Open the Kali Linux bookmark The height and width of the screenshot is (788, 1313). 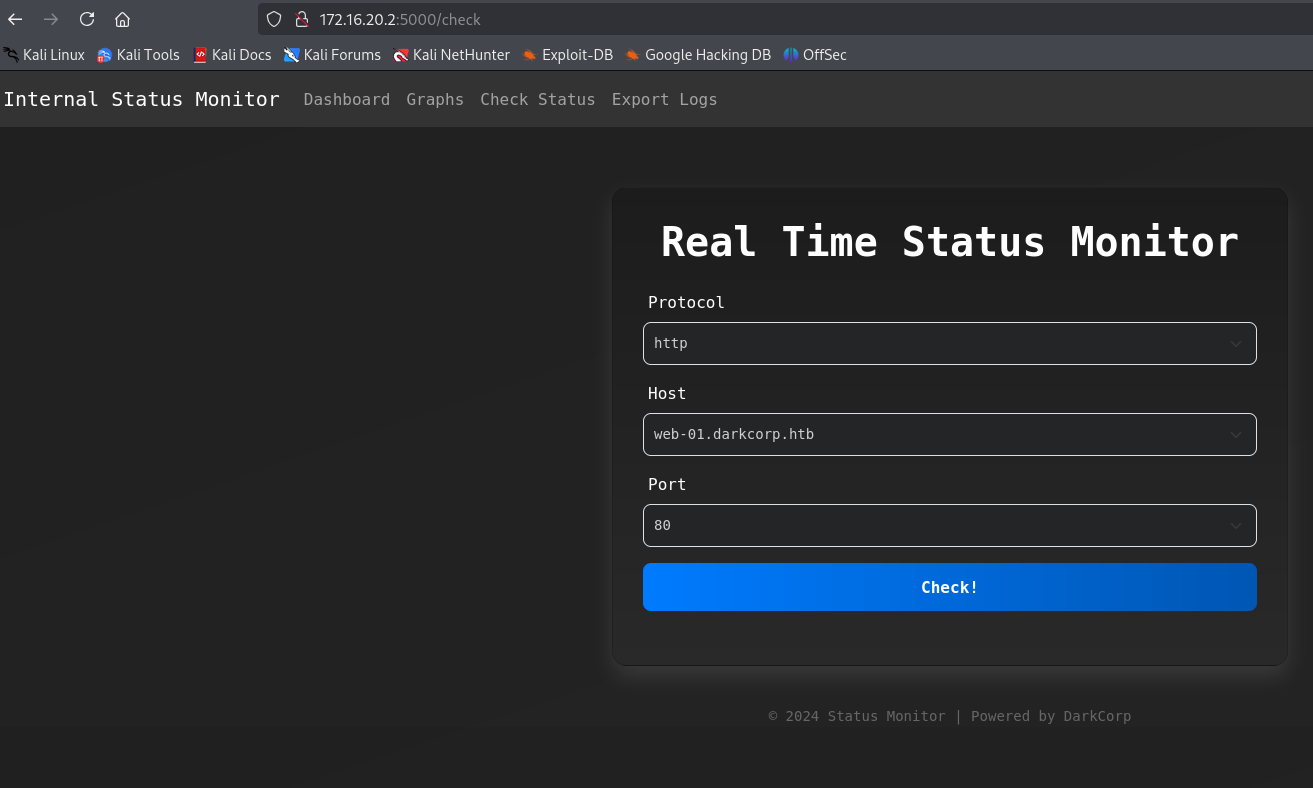pos(44,55)
